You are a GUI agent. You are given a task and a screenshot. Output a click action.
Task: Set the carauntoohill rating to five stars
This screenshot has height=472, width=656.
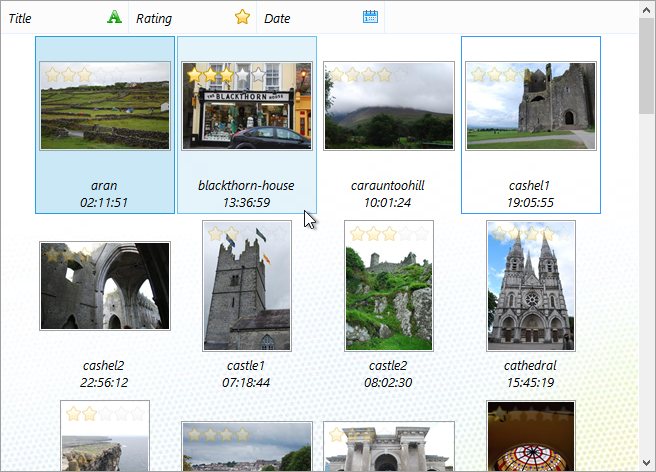(400, 75)
